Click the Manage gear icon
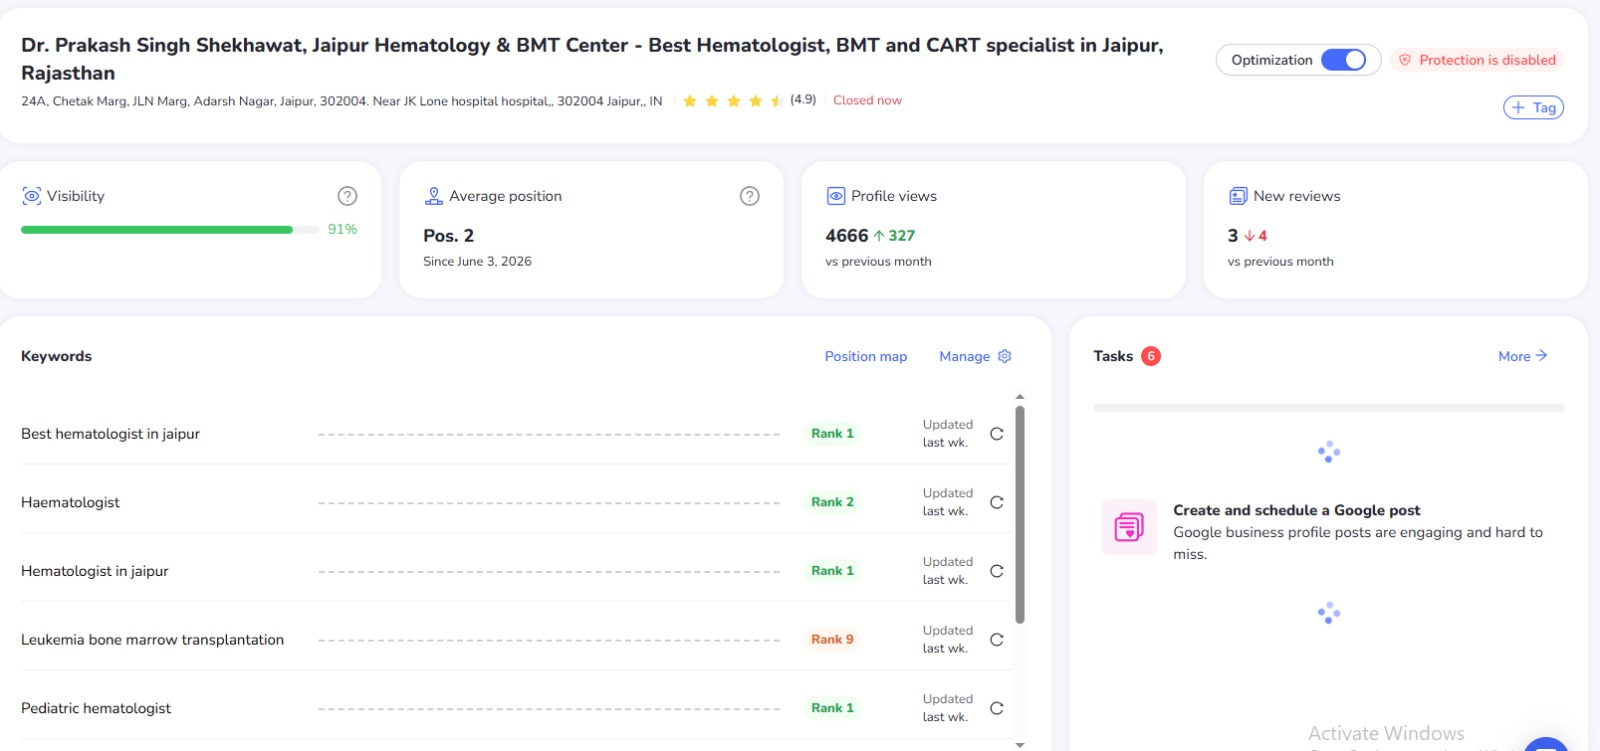 (1005, 356)
